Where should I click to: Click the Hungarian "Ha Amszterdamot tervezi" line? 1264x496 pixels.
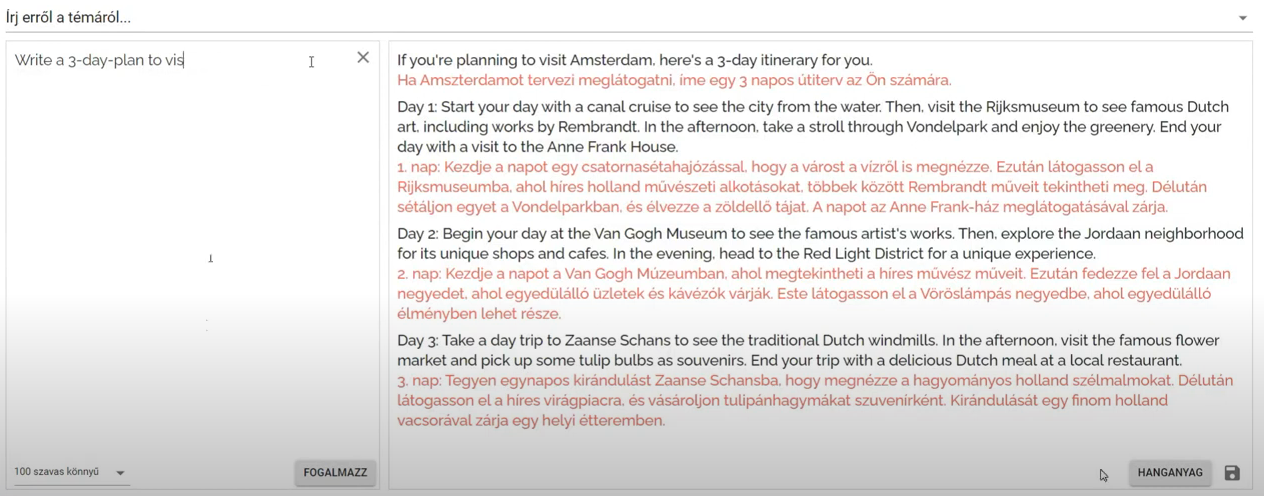tap(673, 80)
